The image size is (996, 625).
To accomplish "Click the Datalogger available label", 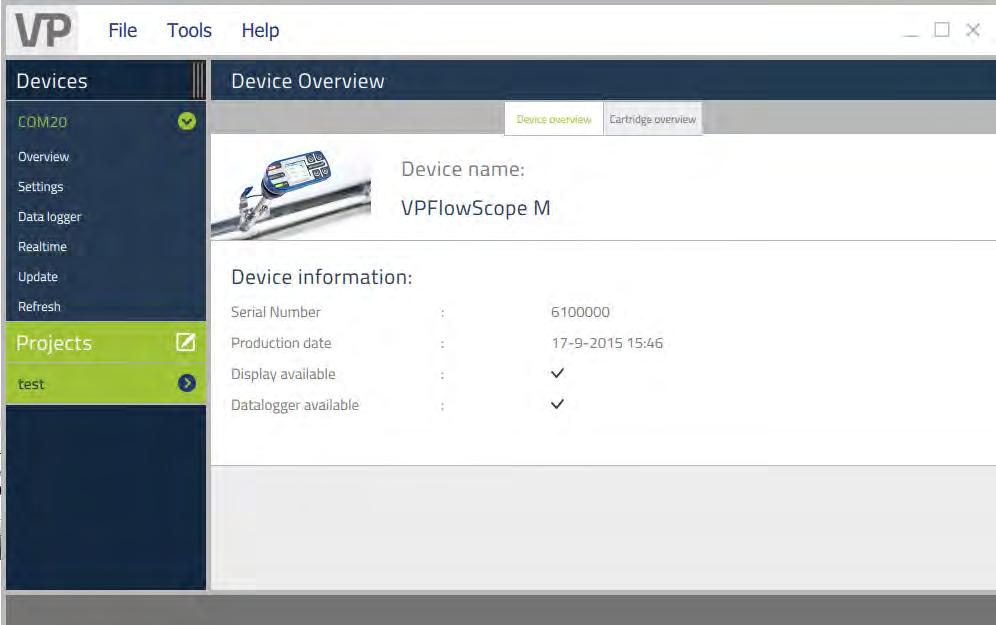I will (295, 405).
